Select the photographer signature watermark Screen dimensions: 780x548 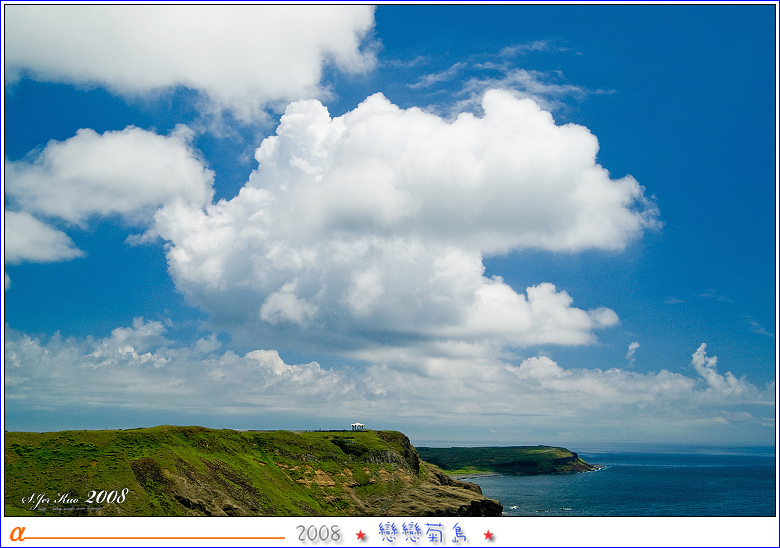74,499
